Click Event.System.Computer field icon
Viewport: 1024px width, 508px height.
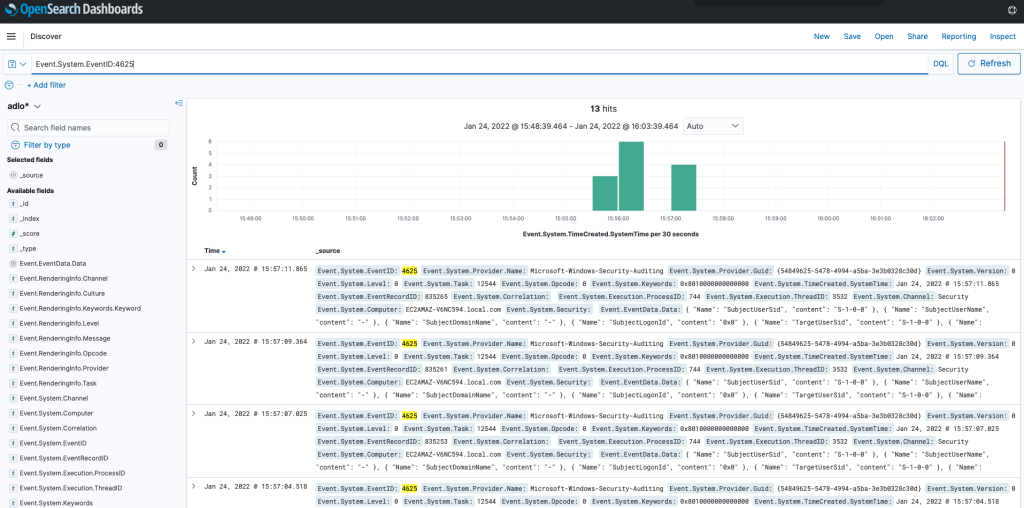click(13, 413)
